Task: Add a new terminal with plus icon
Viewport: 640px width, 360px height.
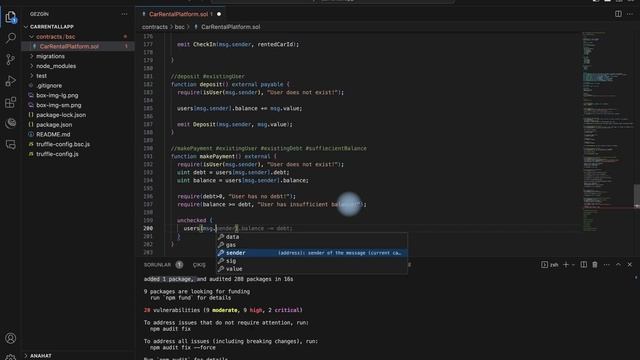Action: 566,264
